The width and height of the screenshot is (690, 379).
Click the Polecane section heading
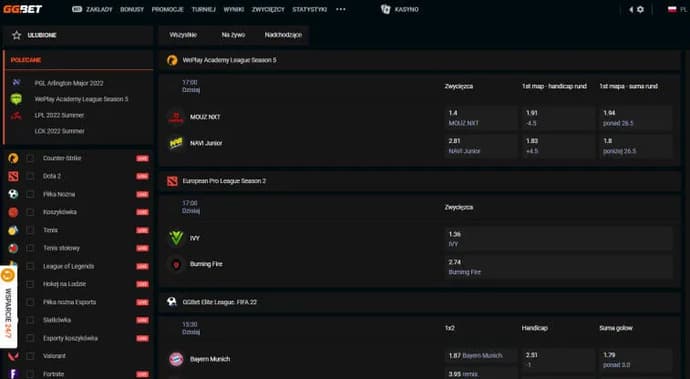[x=26, y=60]
